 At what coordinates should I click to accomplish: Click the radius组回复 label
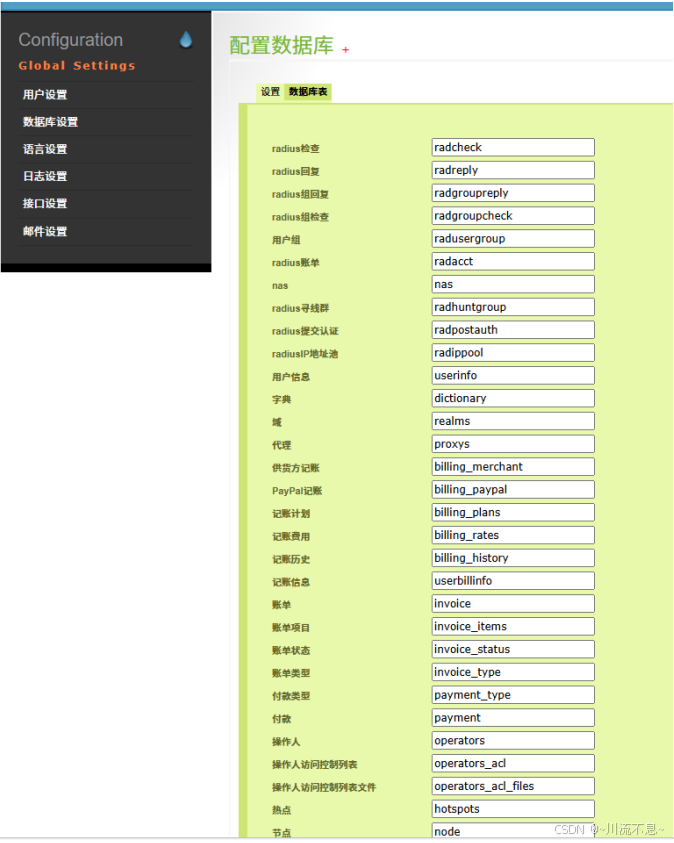click(x=300, y=195)
